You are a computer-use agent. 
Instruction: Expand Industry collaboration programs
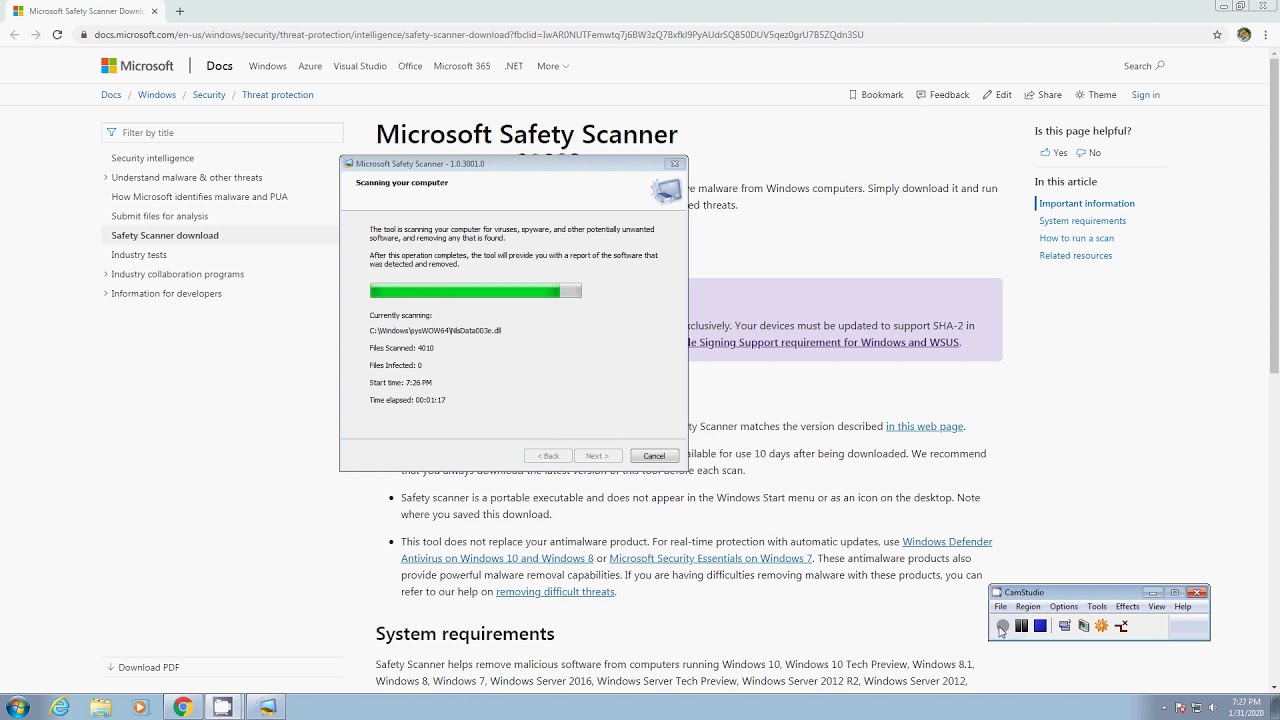click(x=106, y=274)
